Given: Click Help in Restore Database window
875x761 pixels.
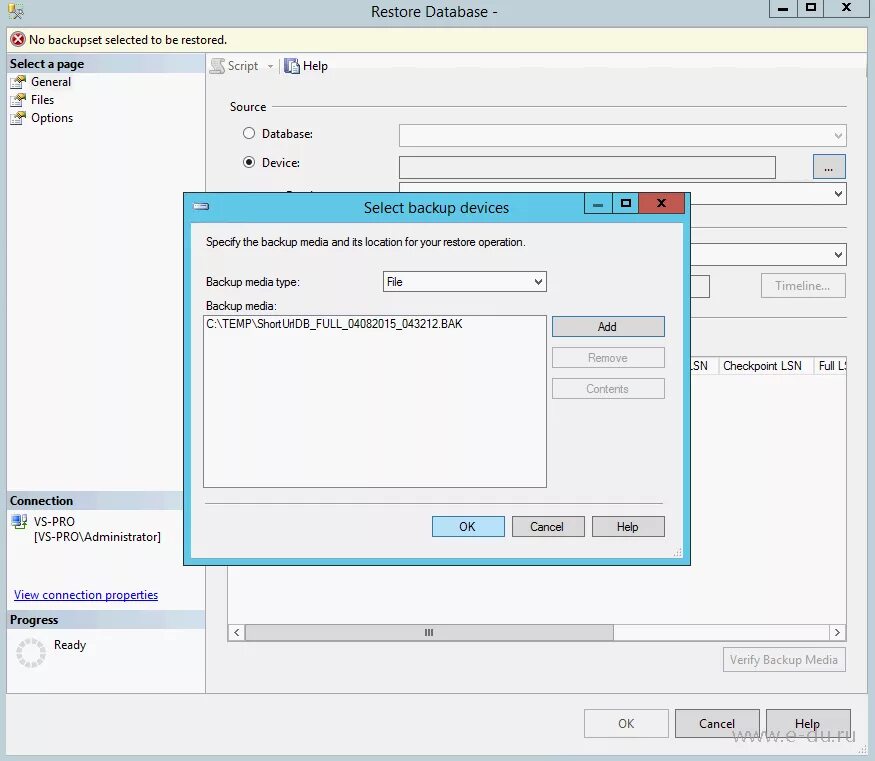Looking at the screenshot, I should pyautogui.click(x=808, y=724).
